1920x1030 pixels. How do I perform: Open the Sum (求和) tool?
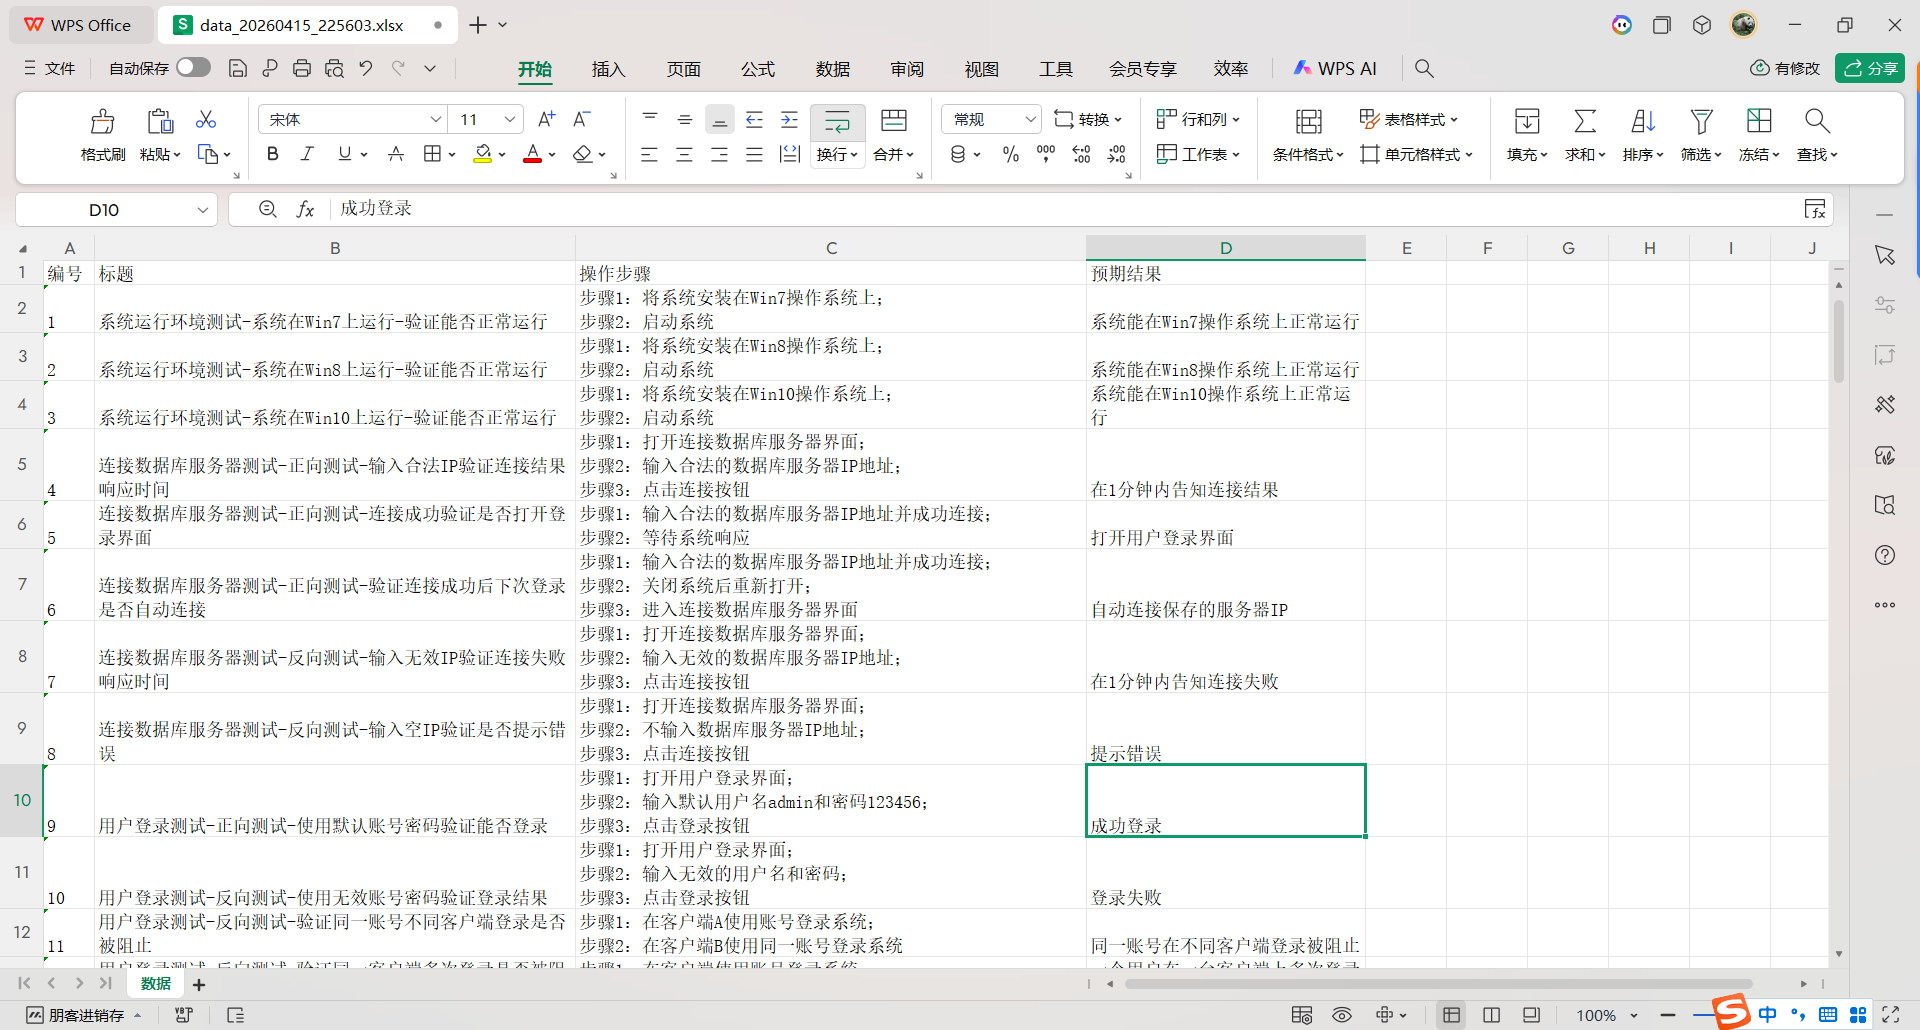(x=1584, y=122)
